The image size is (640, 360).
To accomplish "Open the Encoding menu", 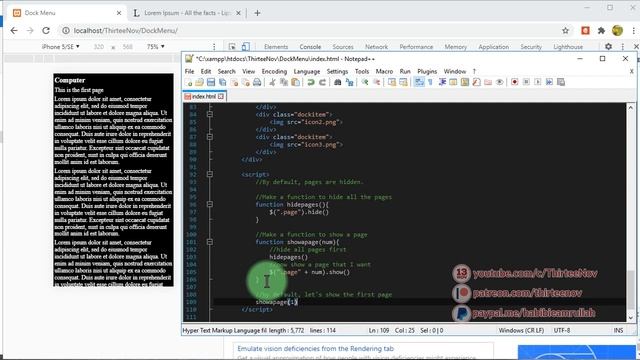I will coord(274,71).
